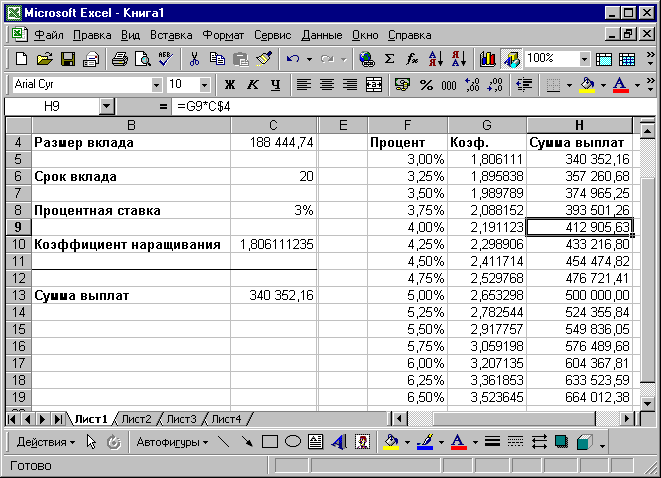Toggle the Drawing toolbar icon
Viewport: 661px width, 478px height.
(x=511, y=59)
